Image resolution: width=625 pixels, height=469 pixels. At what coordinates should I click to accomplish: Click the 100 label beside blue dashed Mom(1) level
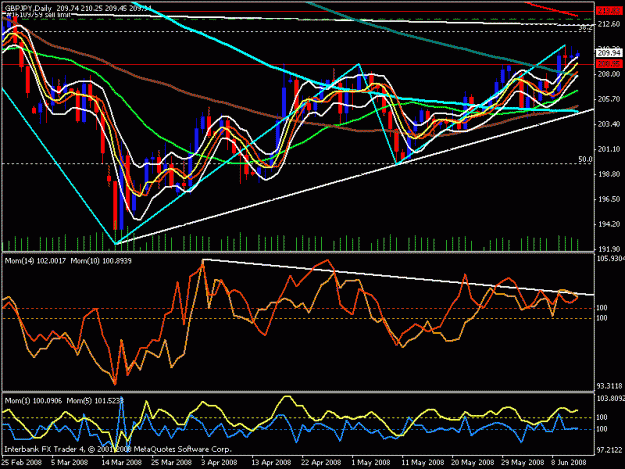602,429
